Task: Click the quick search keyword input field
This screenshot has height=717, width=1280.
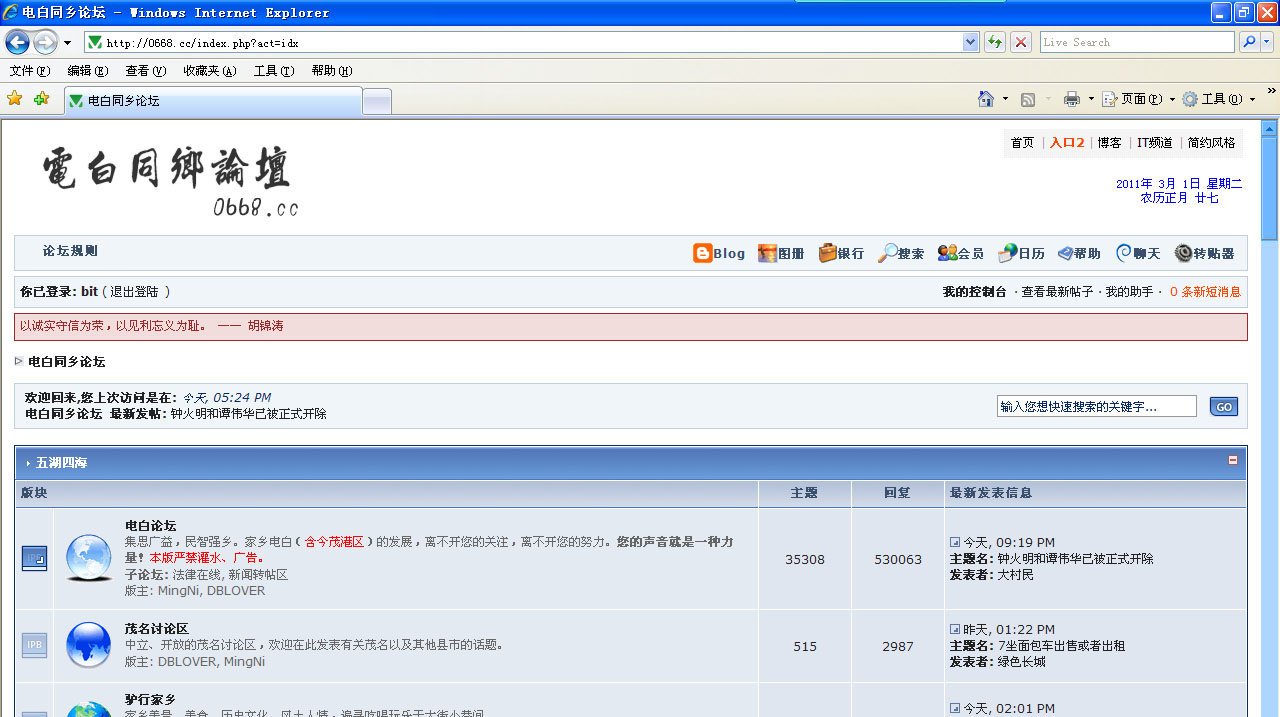Action: [1096, 406]
